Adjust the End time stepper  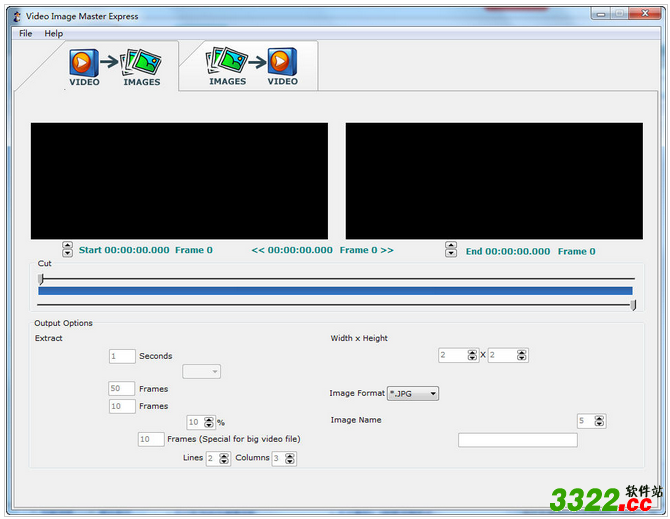(x=451, y=249)
